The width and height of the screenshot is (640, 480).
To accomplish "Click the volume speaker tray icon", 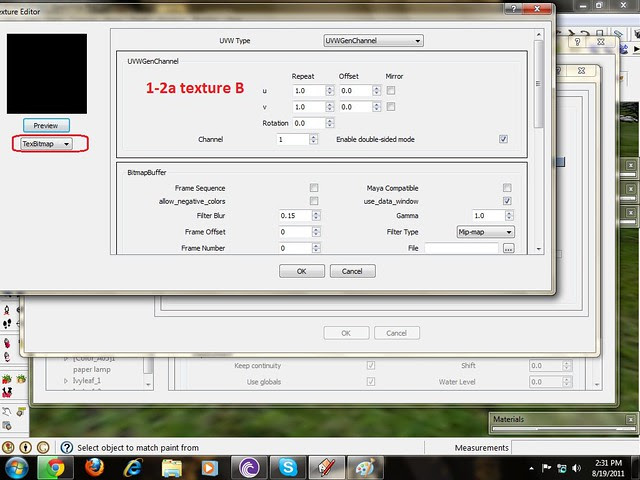I will coord(576,468).
